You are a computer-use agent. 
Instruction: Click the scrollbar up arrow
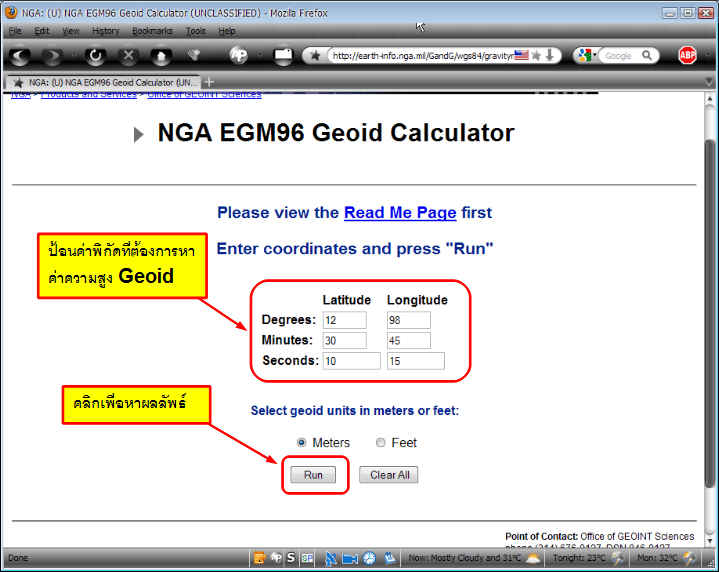710,99
